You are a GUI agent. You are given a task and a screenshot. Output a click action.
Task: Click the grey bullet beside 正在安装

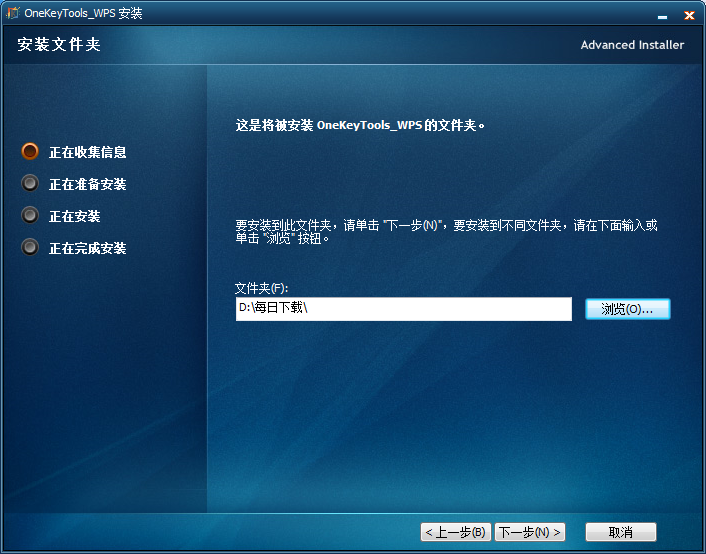click(x=30, y=216)
